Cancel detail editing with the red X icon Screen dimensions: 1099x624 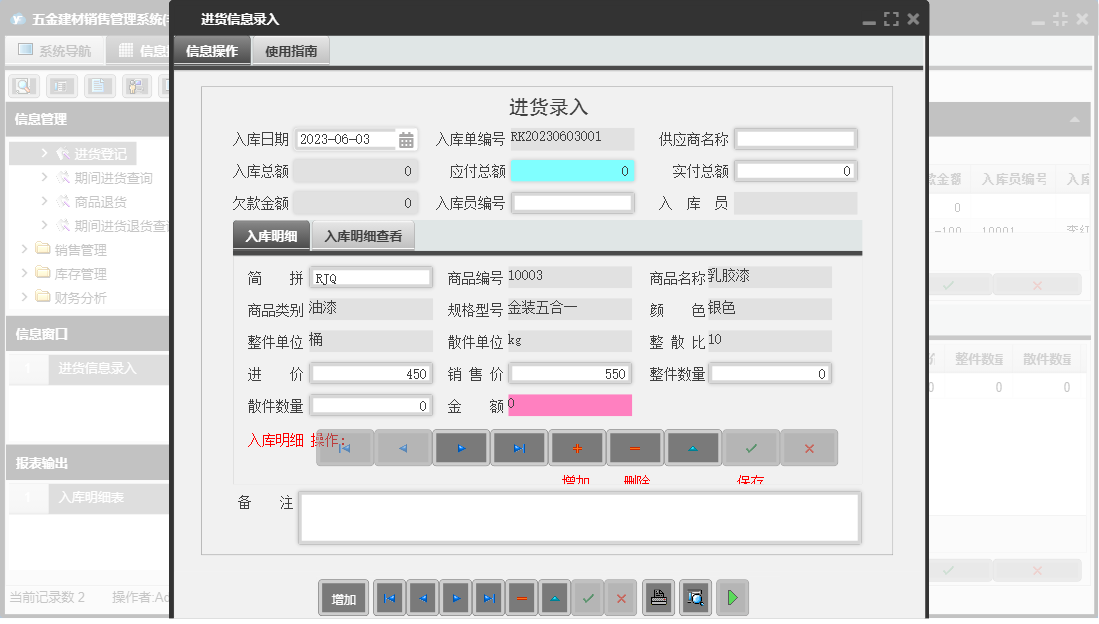808,447
